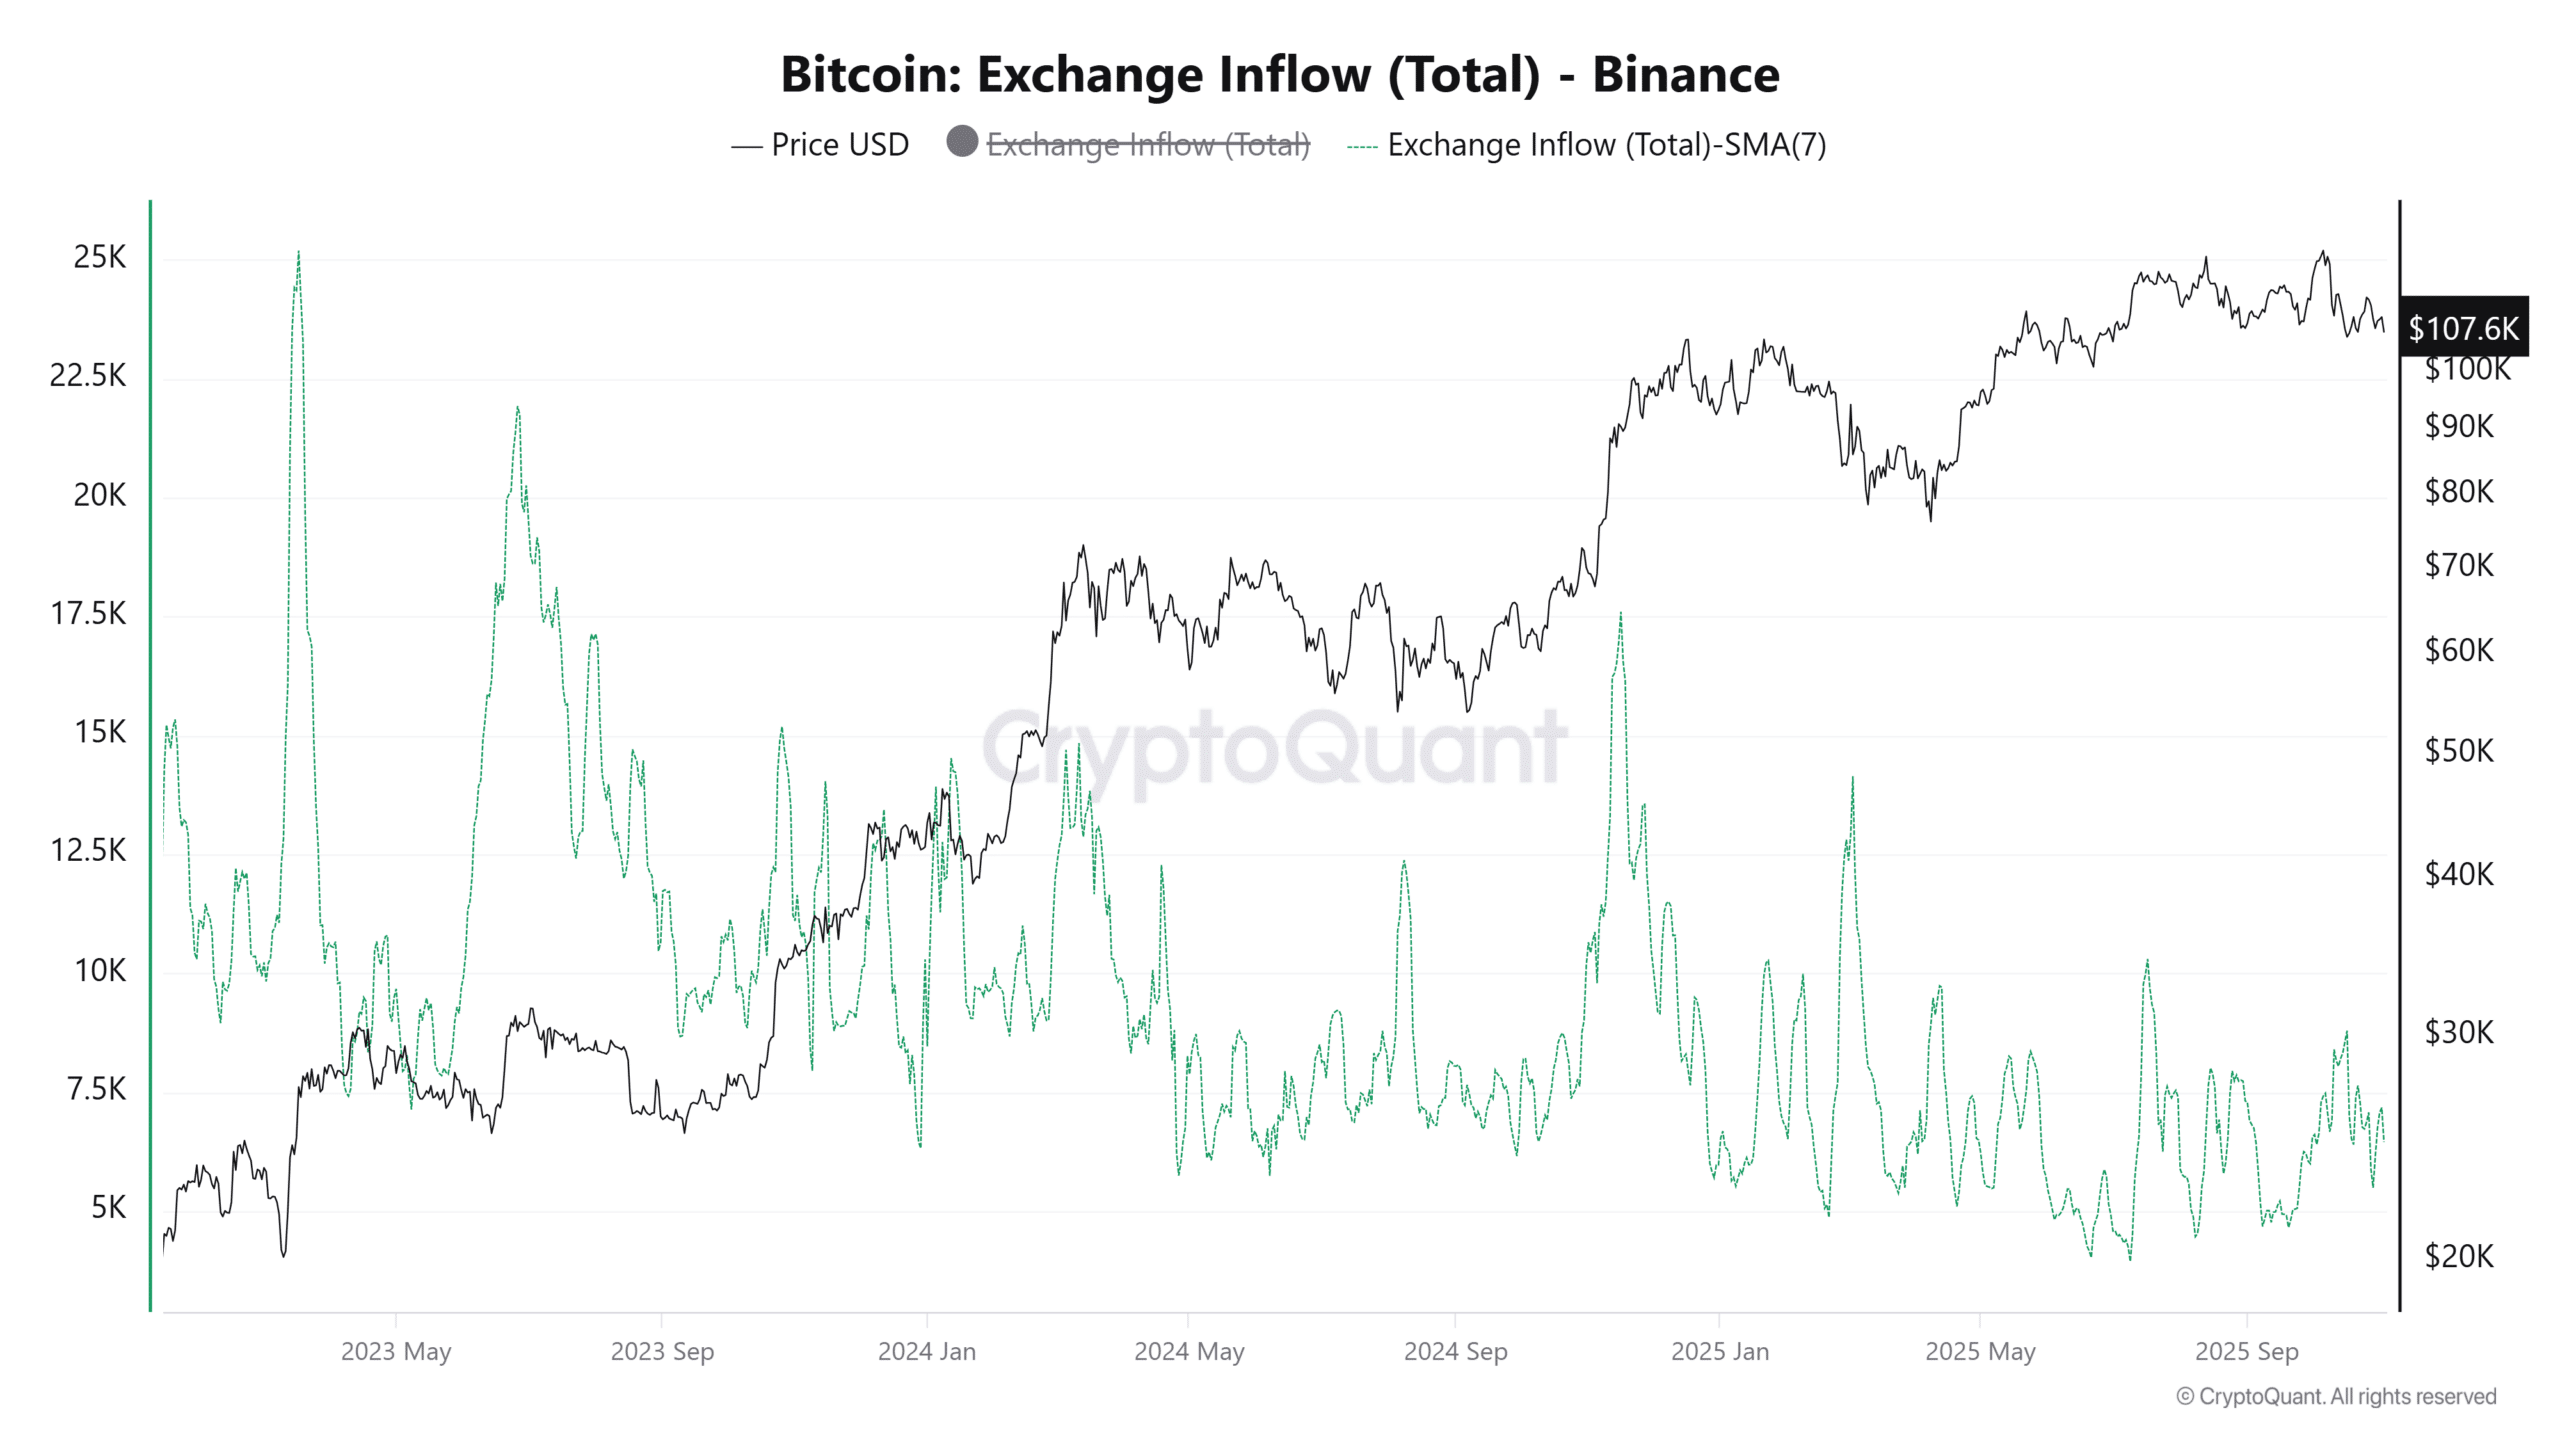Hide the Exchange Inflow (Total)-SMA(7) series
Screen dimensions: 2560x1440
click(x=1606, y=145)
